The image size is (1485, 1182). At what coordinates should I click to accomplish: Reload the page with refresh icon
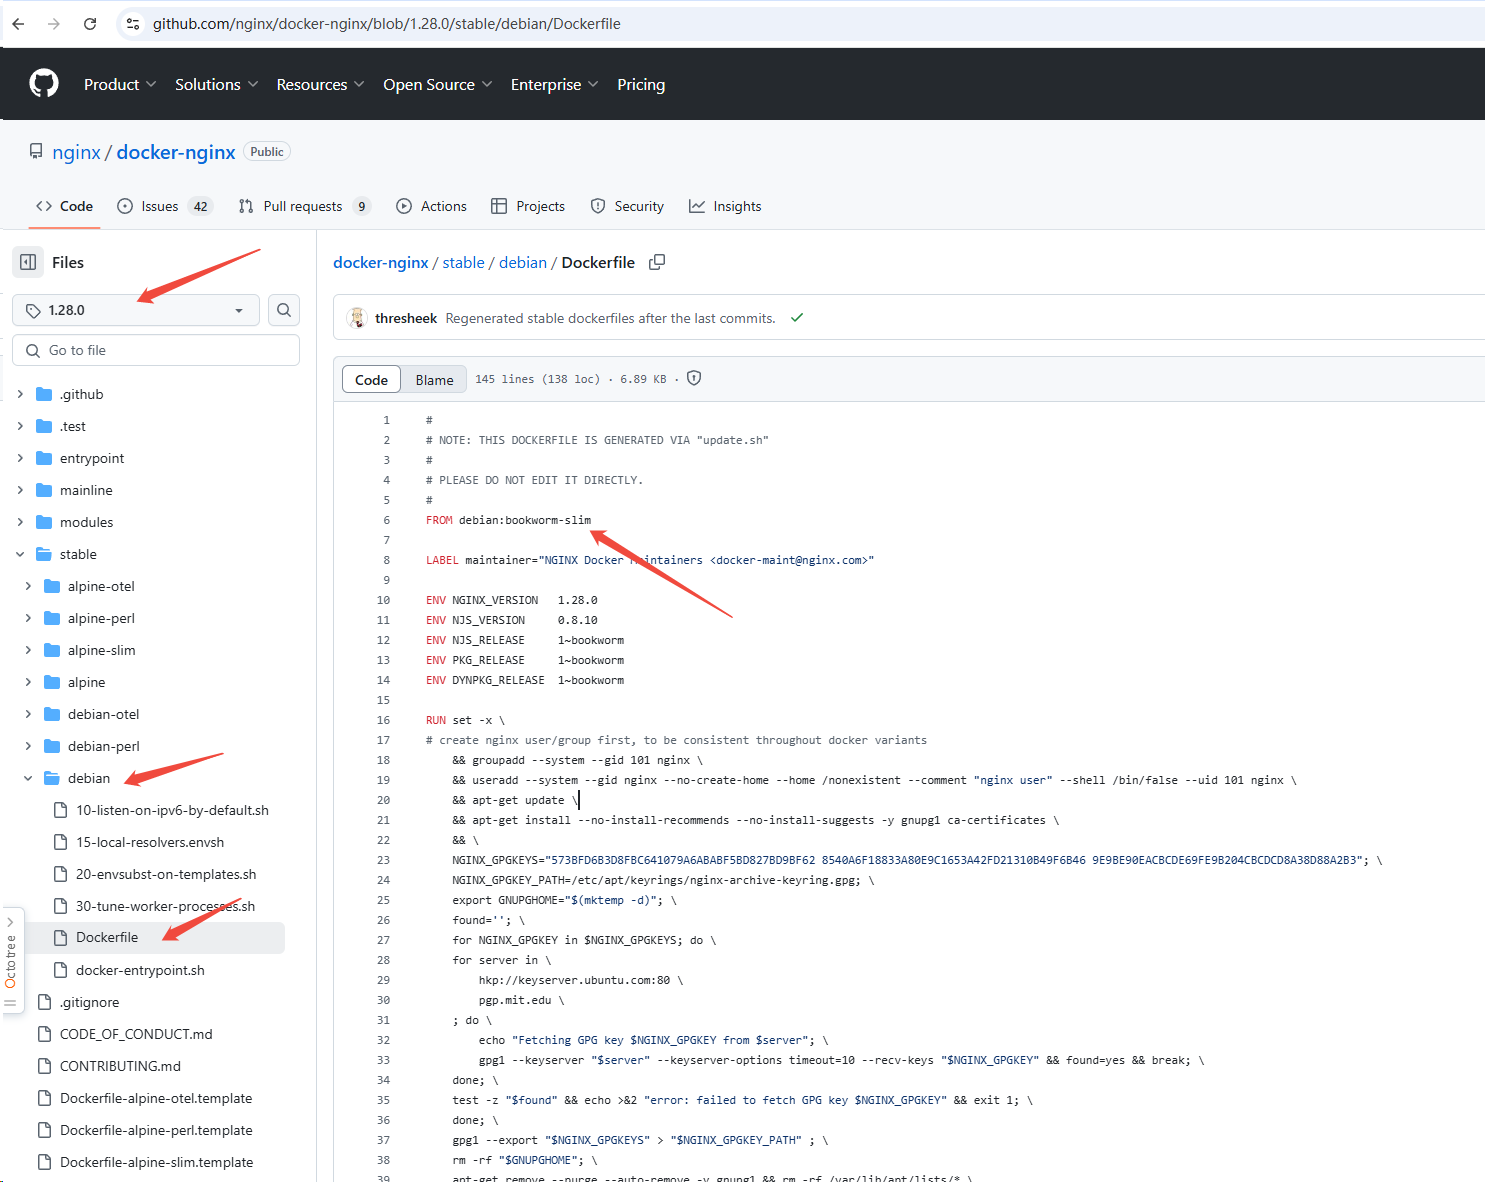90,24
